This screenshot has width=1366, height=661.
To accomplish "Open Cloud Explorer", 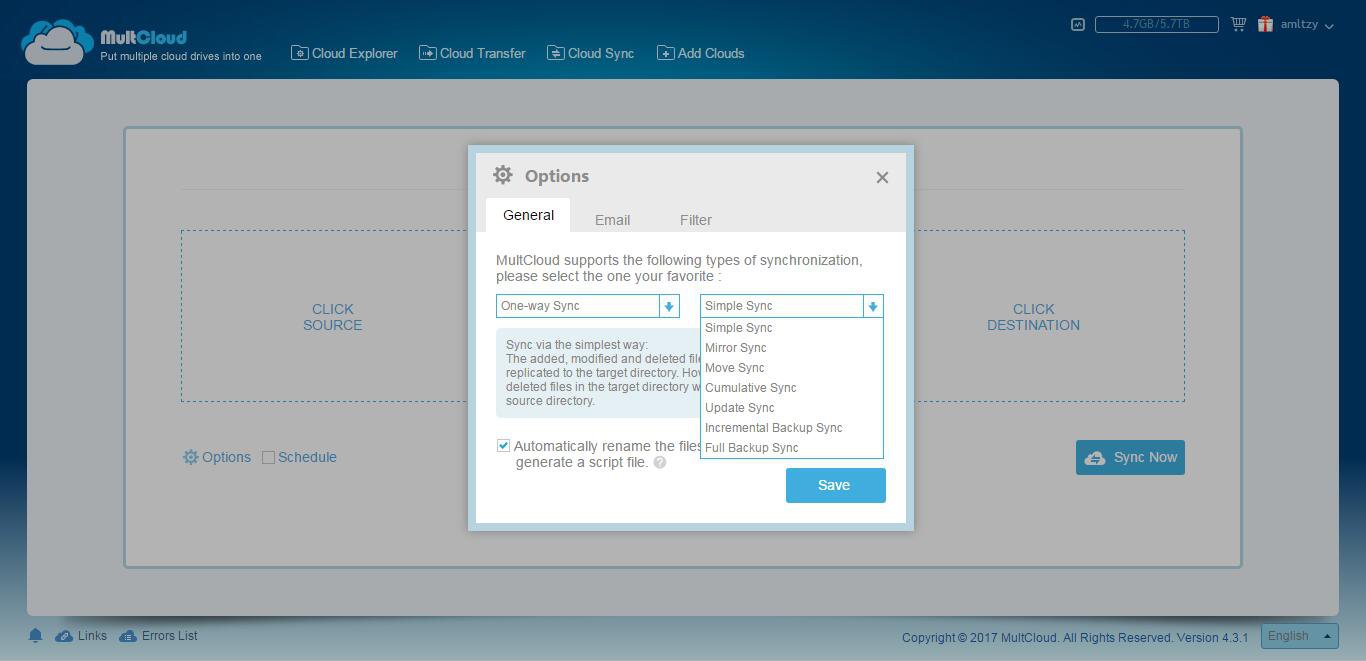I will tap(344, 53).
